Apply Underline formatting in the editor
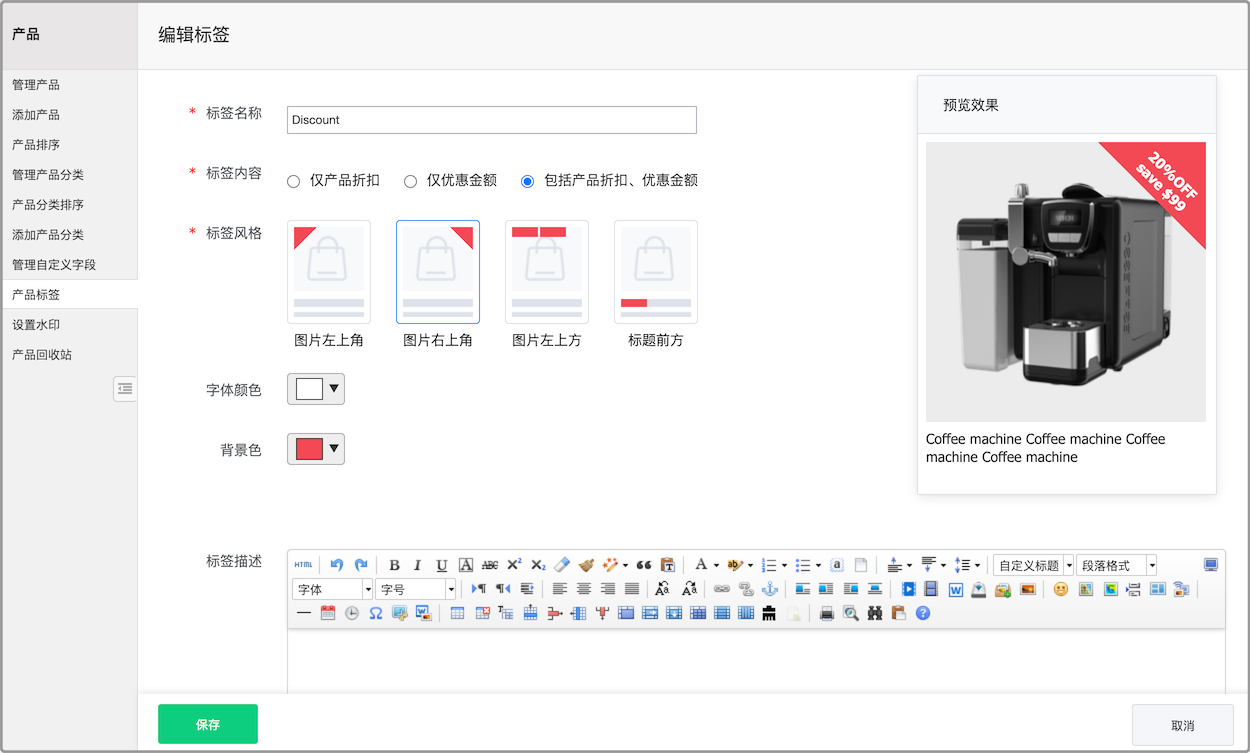 coord(441,565)
